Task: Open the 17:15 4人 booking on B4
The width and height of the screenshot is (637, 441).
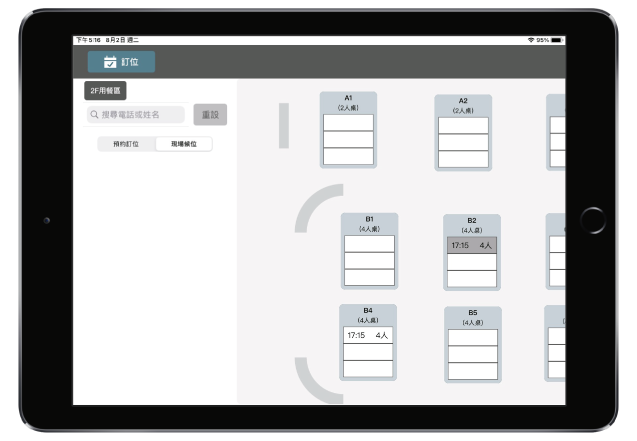Action: [x=368, y=335]
